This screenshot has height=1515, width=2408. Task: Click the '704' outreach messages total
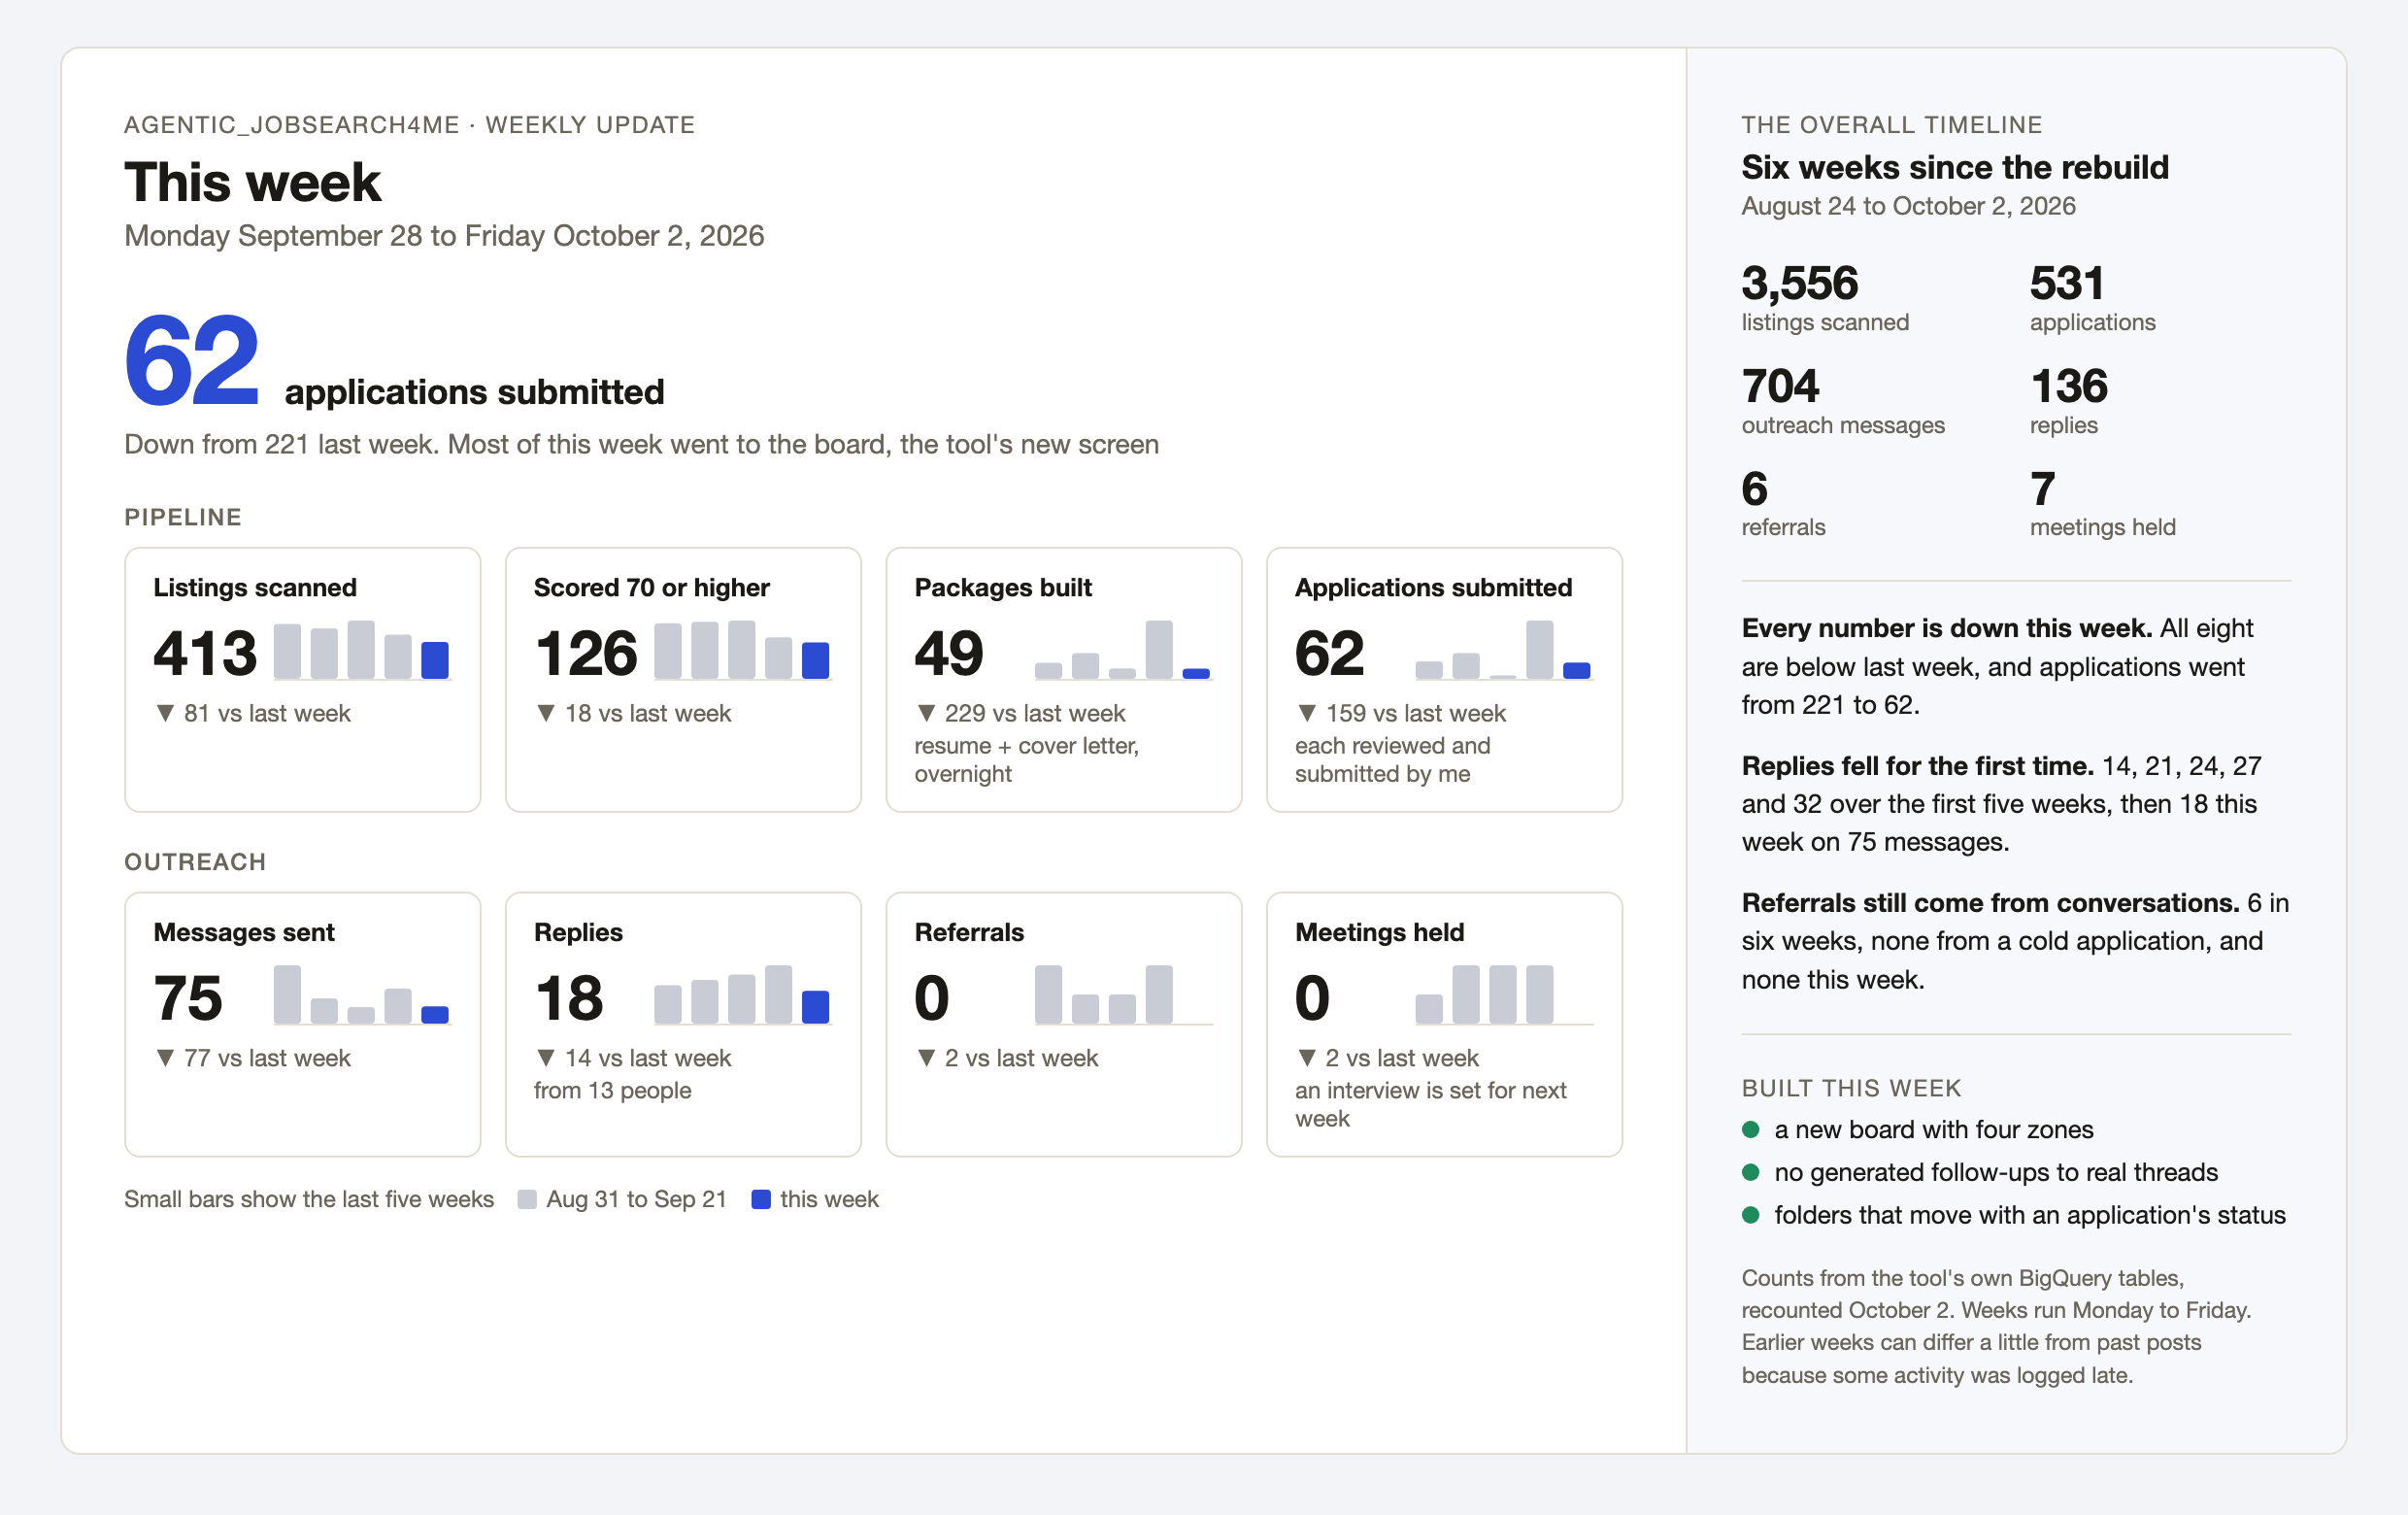pyautogui.click(x=1780, y=386)
